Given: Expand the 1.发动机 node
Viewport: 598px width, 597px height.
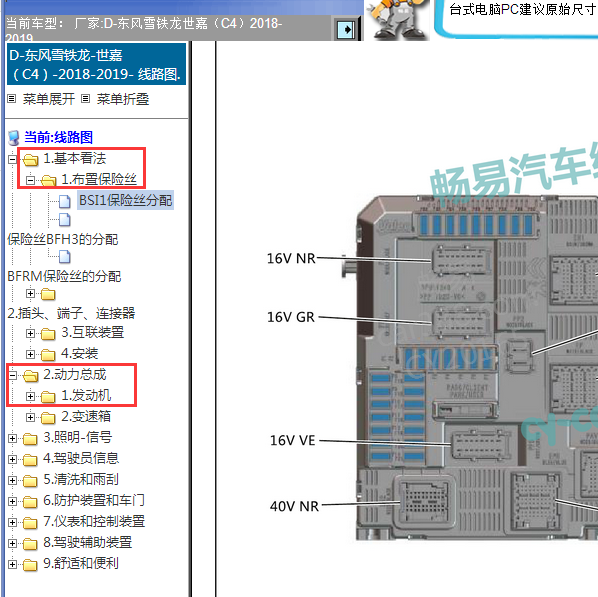Looking at the screenshot, I should click(x=31, y=397).
